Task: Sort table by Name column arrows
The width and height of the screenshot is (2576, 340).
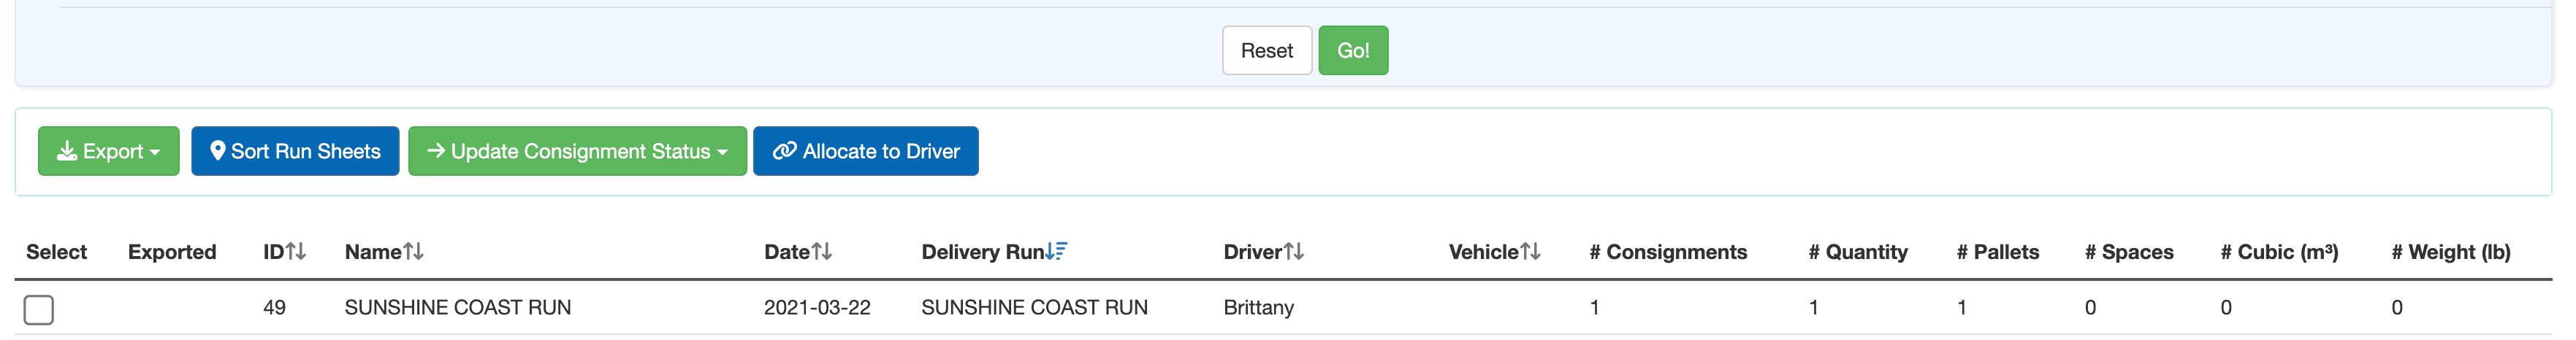Action: click(413, 252)
